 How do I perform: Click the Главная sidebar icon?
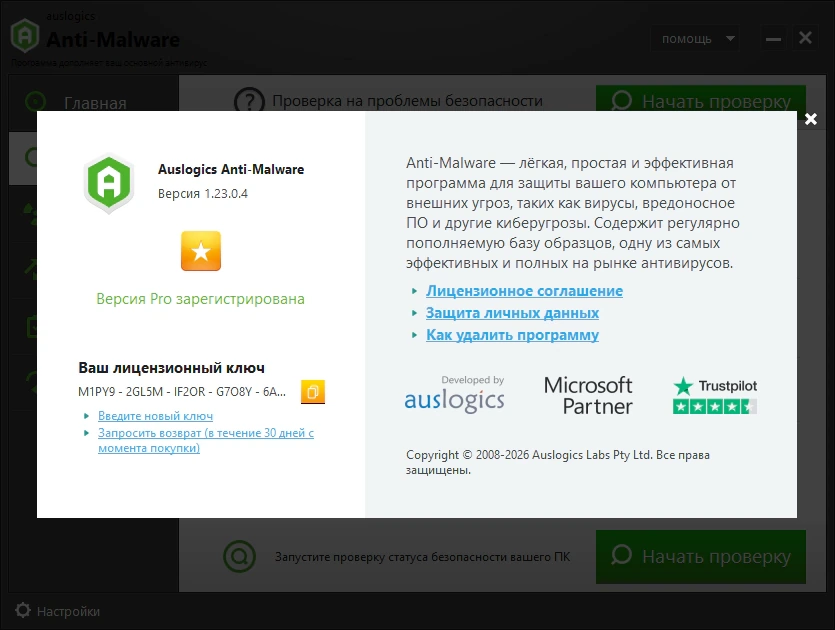click(36, 101)
